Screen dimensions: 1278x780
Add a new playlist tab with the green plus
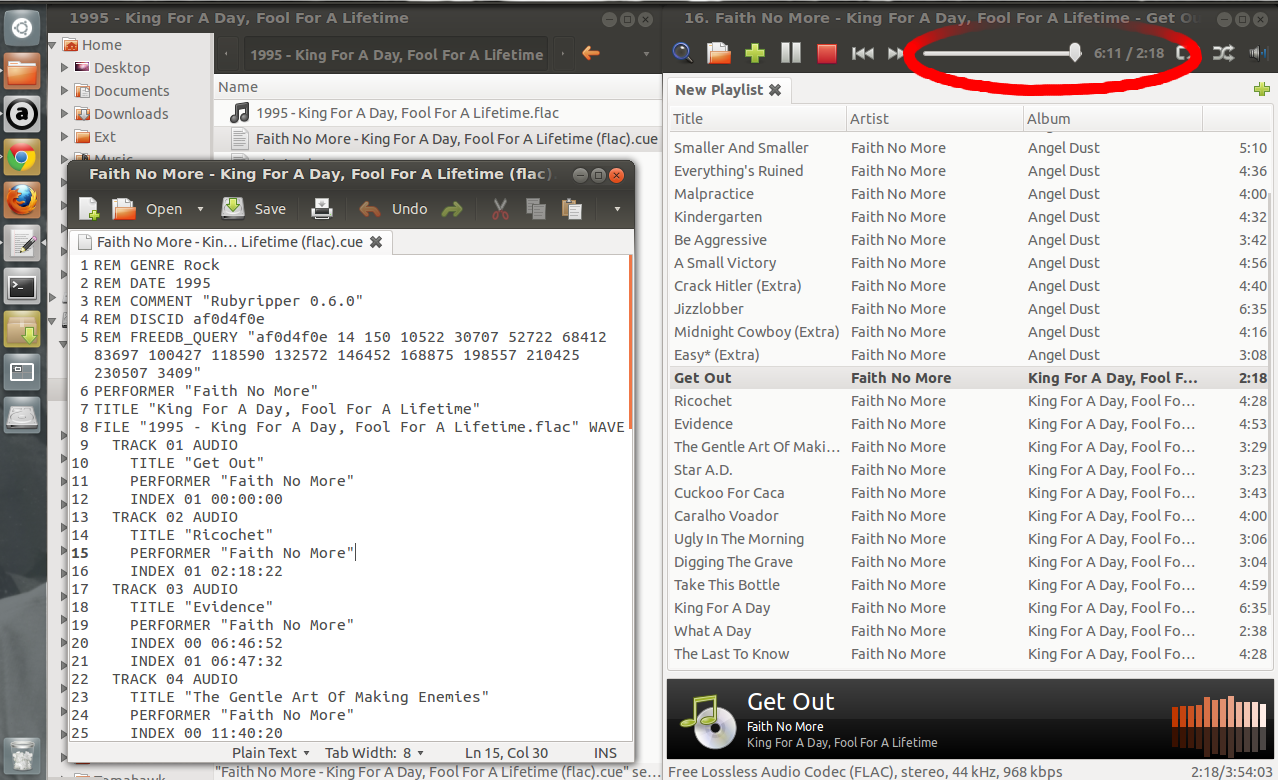click(x=1262, y=90)
